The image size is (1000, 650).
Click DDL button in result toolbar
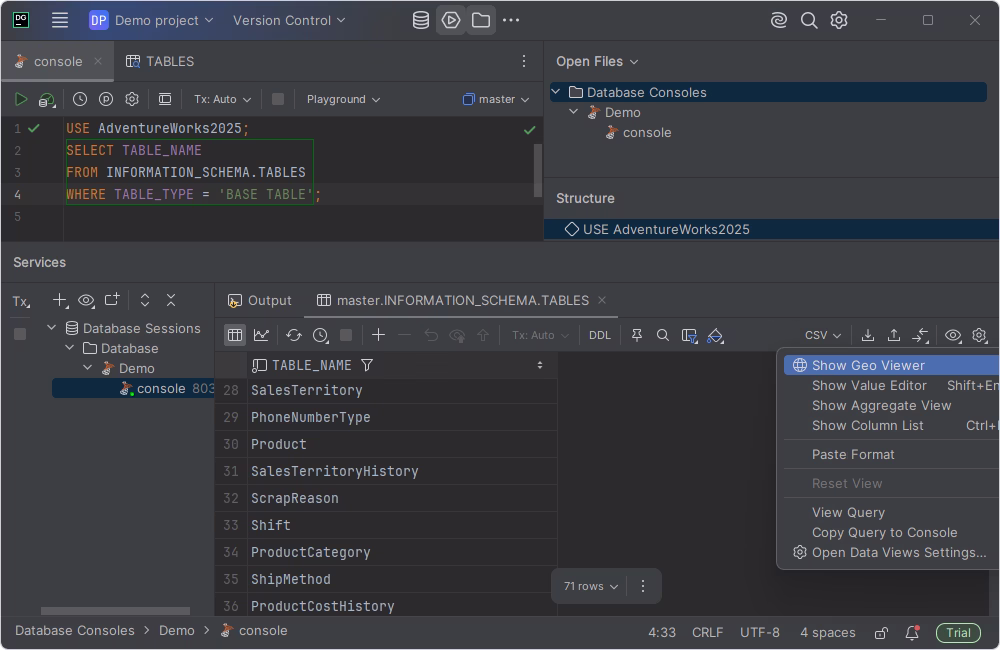(599, 336)
